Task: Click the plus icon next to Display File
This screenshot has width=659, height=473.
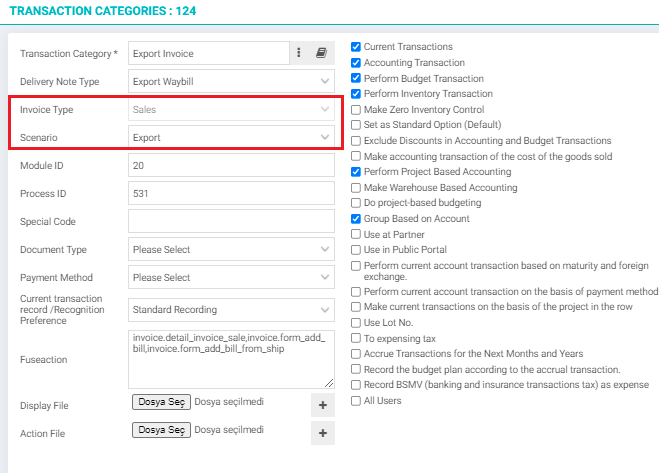Action: point(323,405)
